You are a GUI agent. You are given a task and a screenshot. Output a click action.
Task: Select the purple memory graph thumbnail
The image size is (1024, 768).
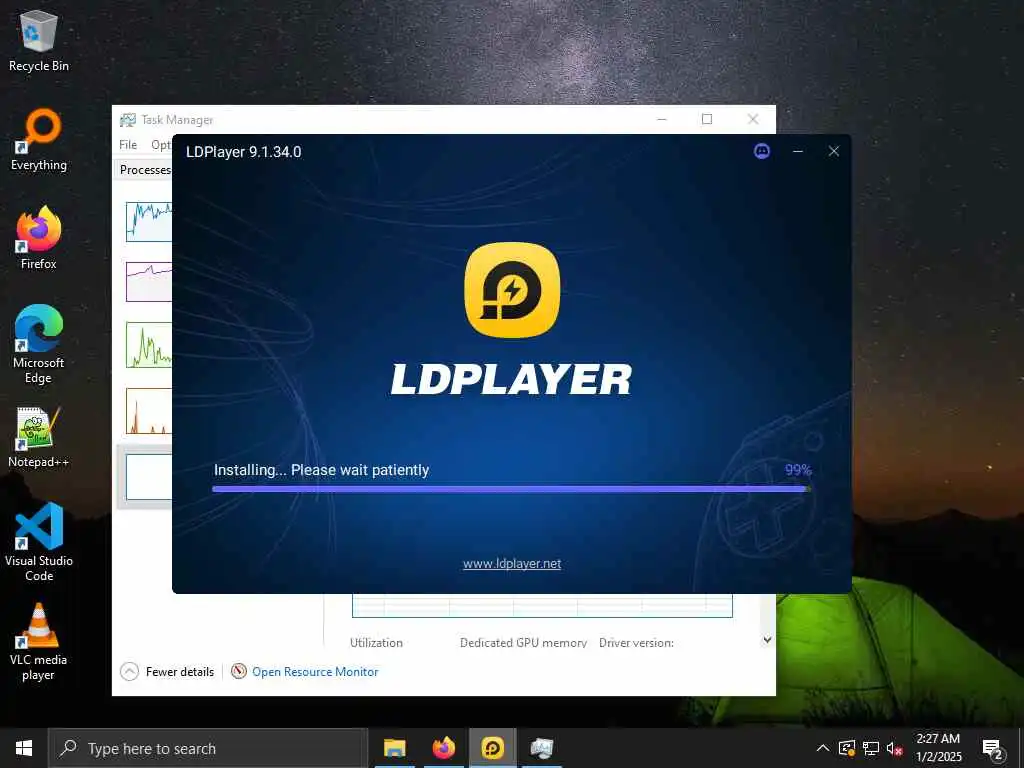[149, 281]
